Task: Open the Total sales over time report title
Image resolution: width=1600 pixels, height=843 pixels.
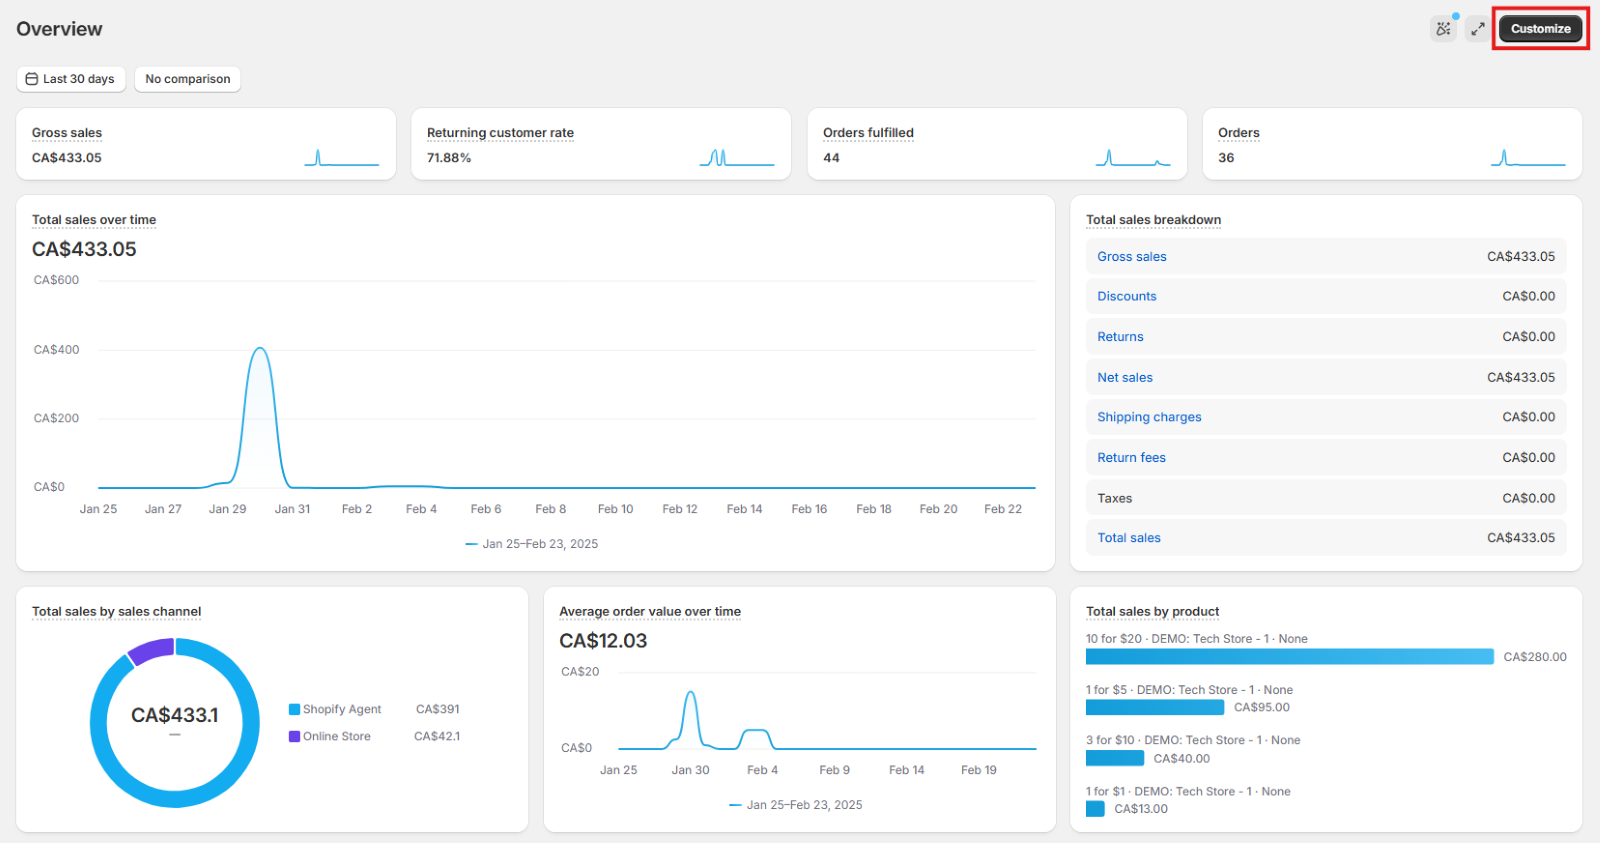Action: (94, 220)
